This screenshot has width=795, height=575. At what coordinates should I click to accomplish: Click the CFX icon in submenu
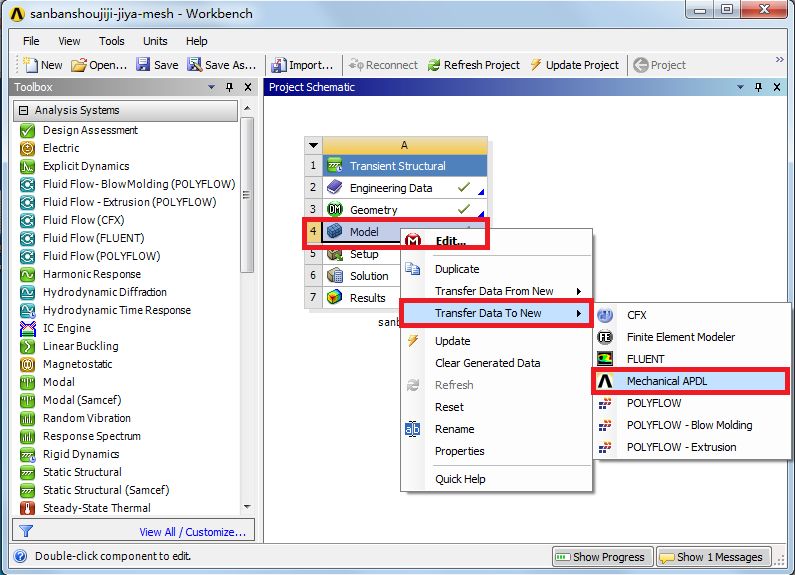[605, 315]
